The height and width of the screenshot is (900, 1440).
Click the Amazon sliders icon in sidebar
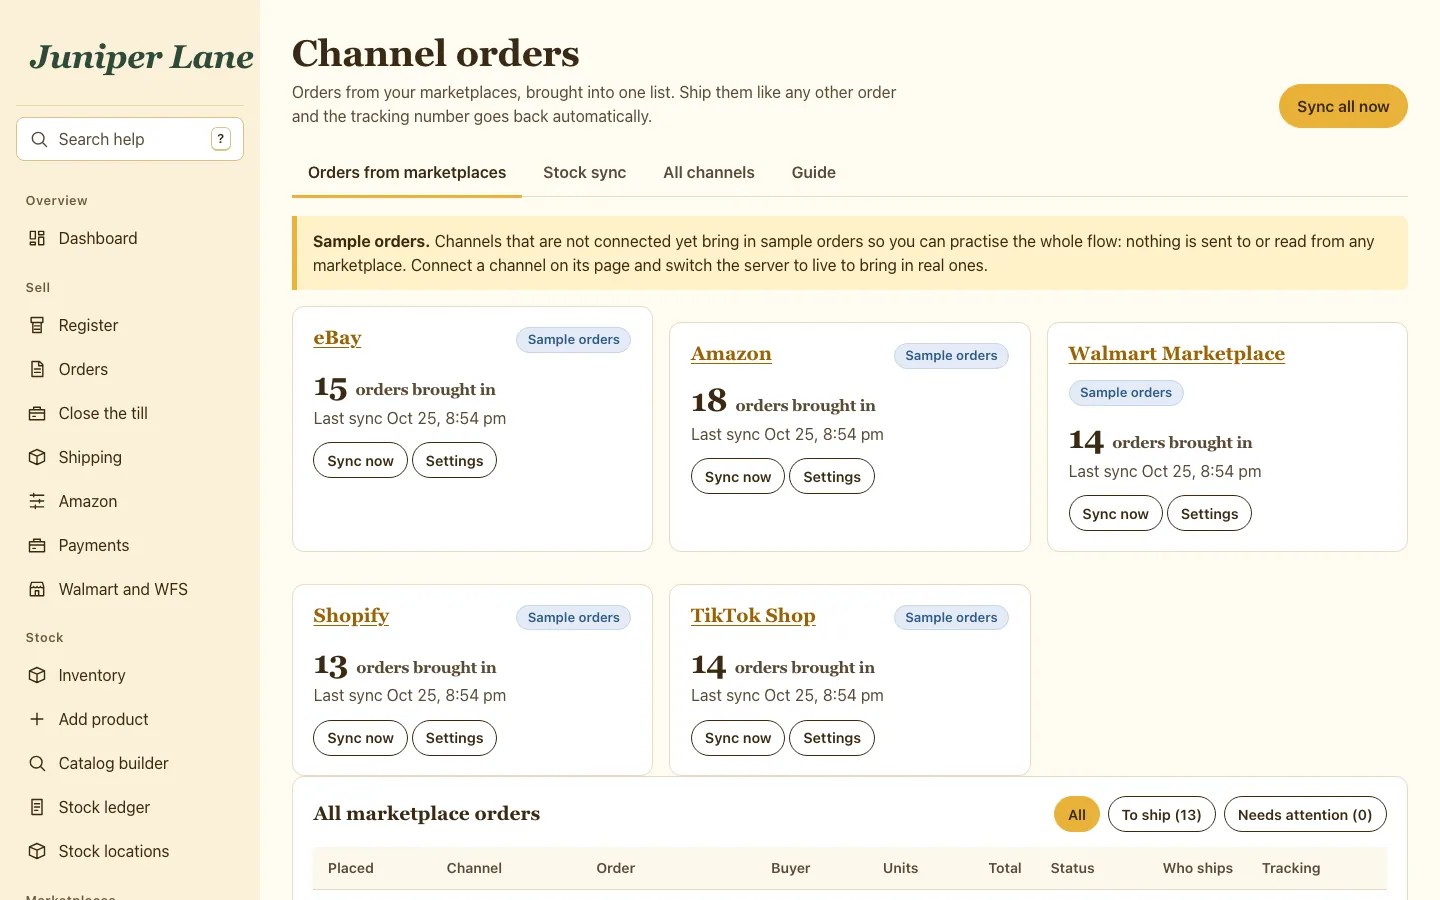coord(37,501)
